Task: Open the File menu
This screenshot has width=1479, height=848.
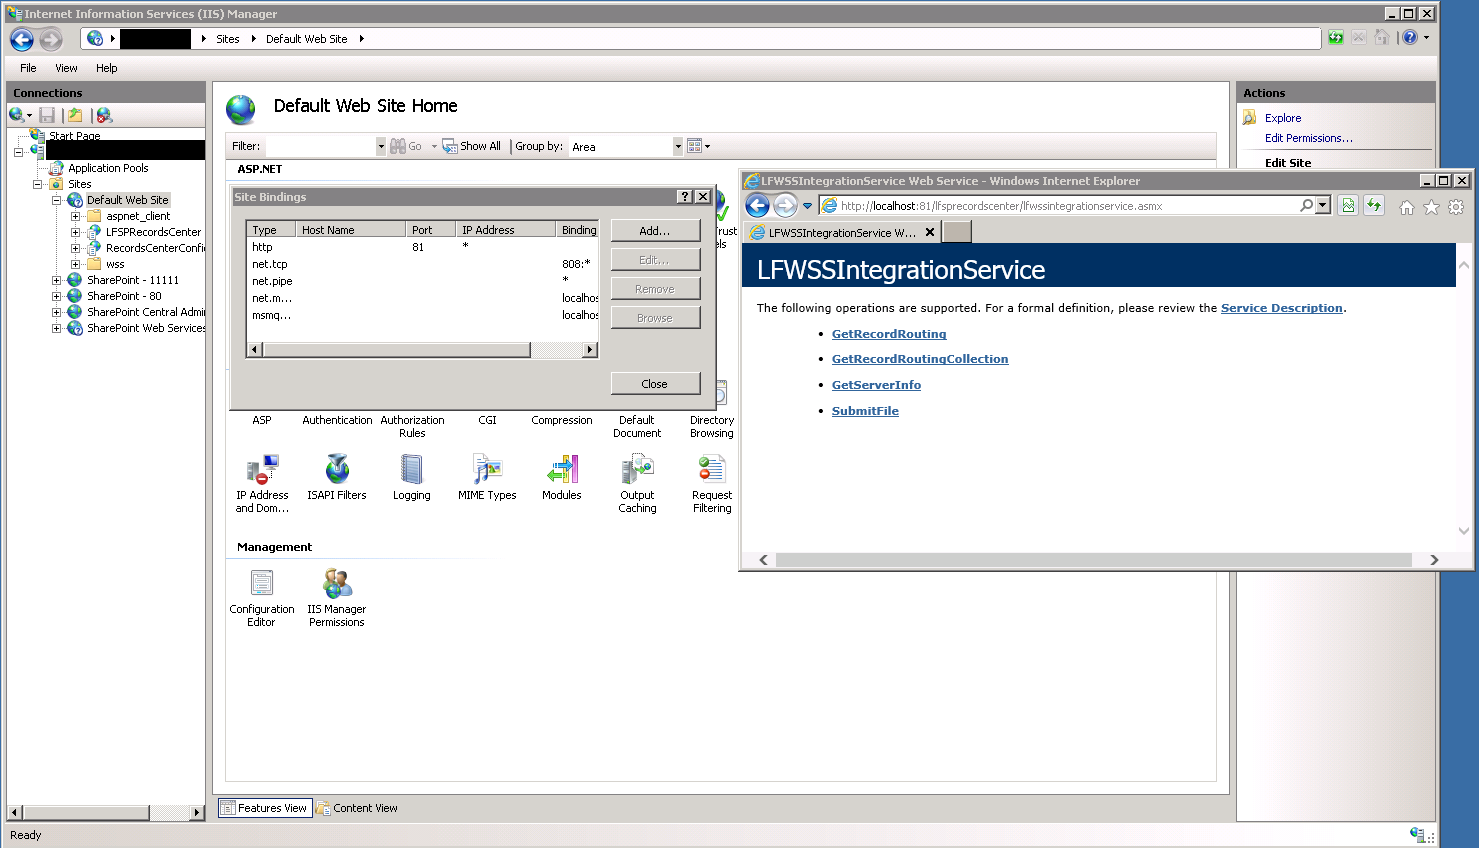Action: pos(28,68)
